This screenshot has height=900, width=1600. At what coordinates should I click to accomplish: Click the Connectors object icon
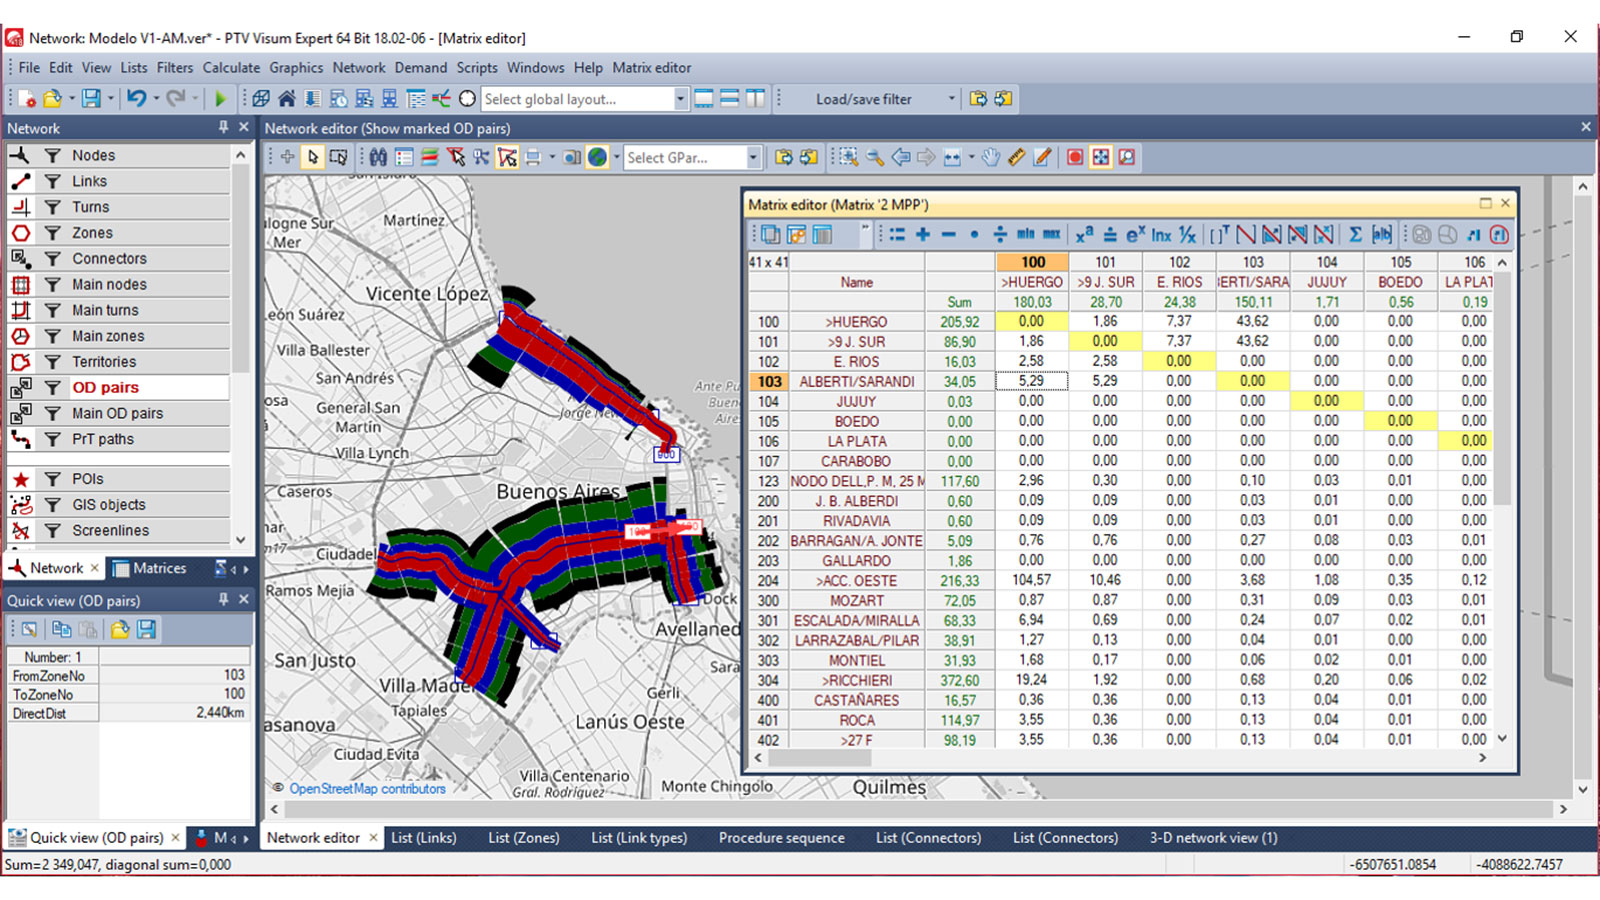(20, 258)
